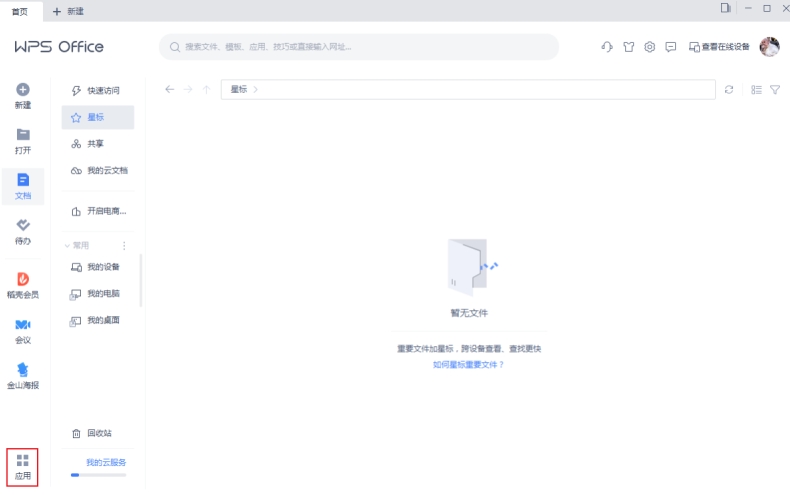Open 常用 section more options dots

pyautogui.click(x=124, y=245)
